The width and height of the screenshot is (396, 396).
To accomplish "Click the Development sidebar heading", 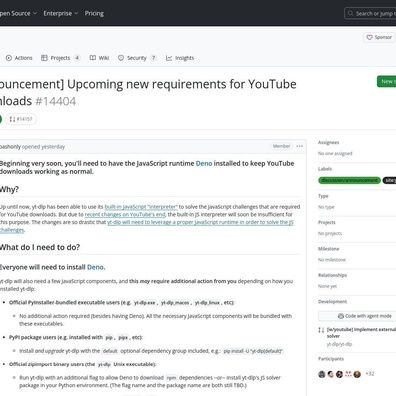I will [x=332, y=302].
